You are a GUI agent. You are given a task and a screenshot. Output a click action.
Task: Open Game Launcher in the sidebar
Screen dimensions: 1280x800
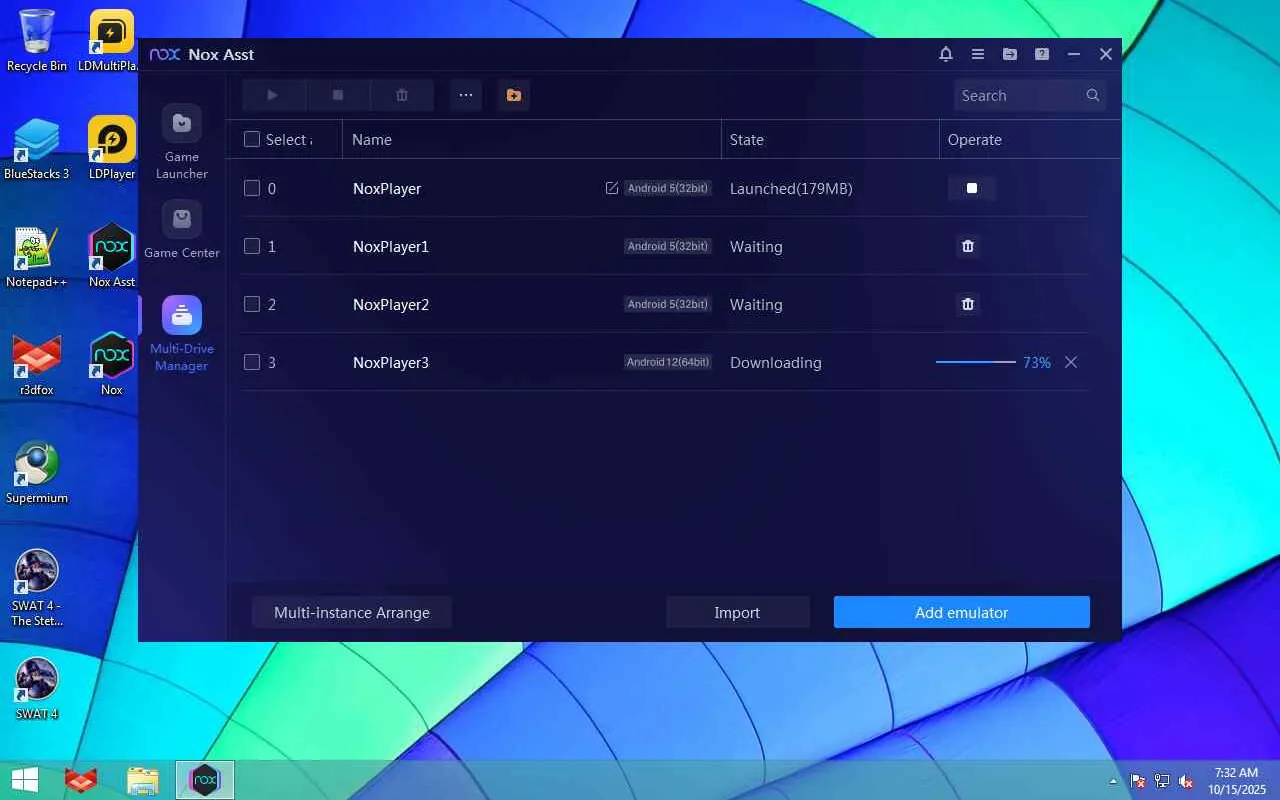pyautogui.click(x=182, y=142)
